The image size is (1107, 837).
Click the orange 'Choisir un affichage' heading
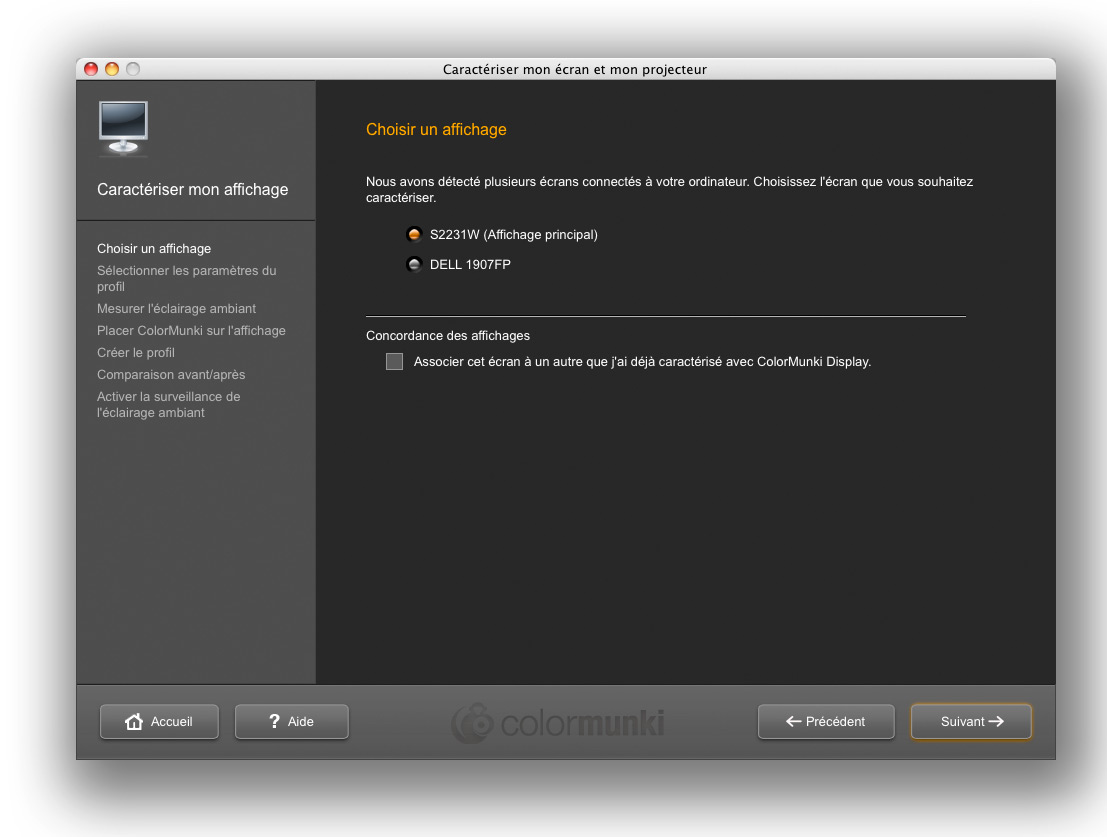pyautogui.click(x=436, y=129)
